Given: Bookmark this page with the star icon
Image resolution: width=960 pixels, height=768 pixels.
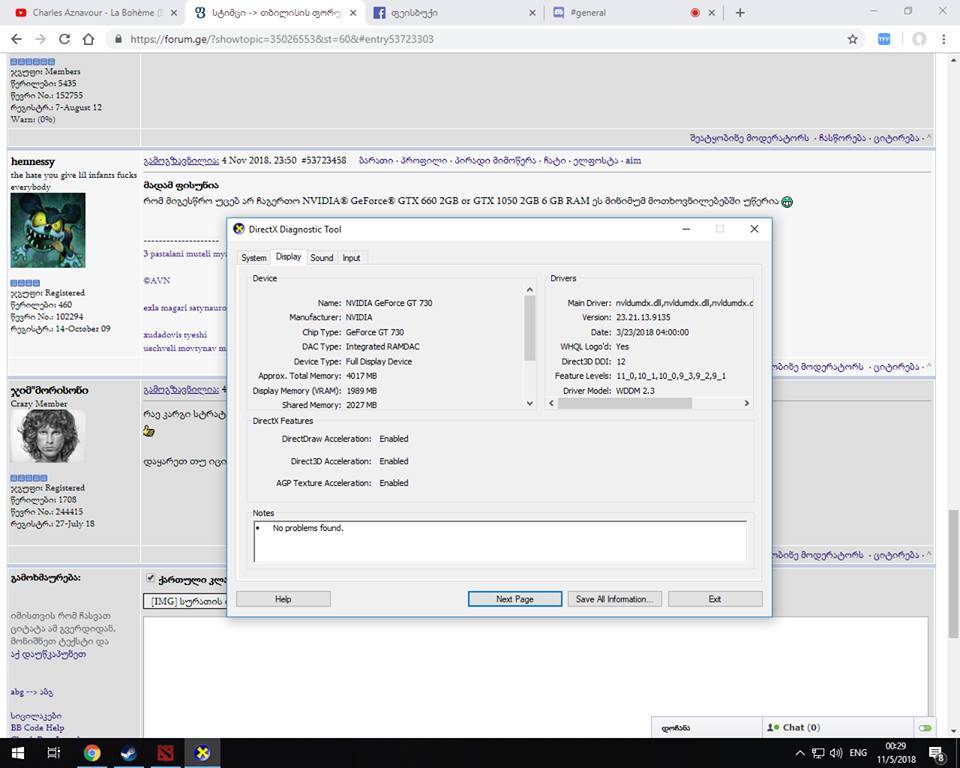Looking at the screenshot, I should coord(852,39).
